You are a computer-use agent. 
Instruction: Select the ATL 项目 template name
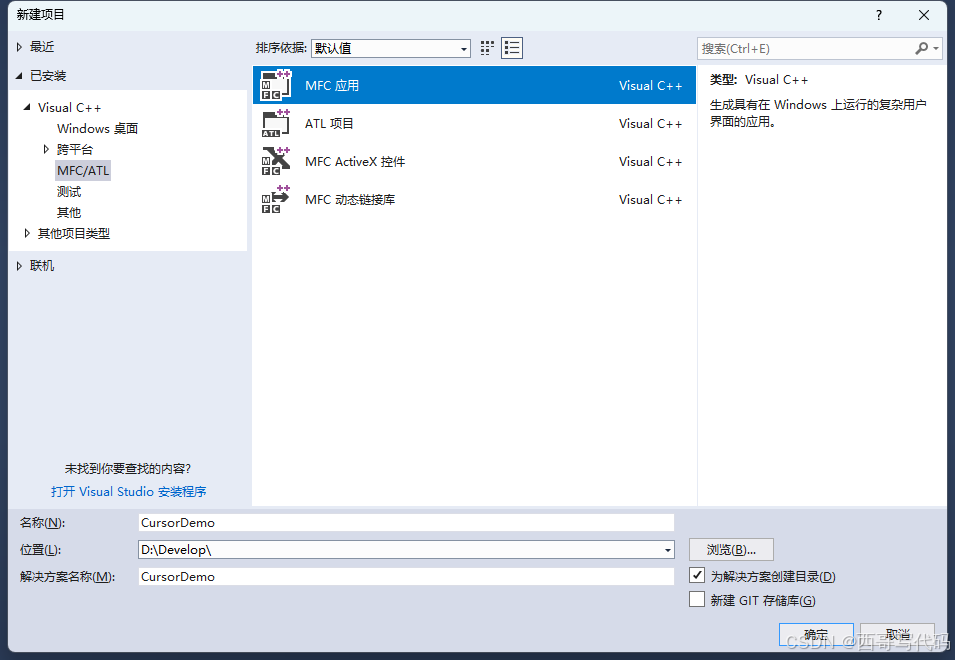pos(329,124)
